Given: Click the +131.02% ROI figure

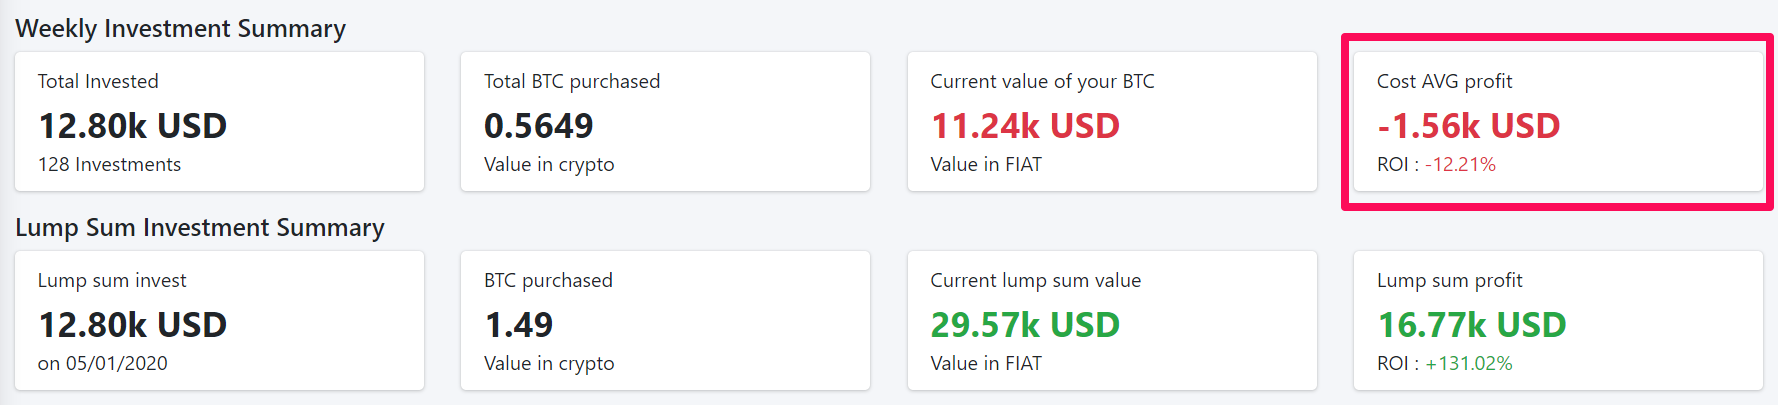Looking at the screenshot, I should tap(1468, 363).
